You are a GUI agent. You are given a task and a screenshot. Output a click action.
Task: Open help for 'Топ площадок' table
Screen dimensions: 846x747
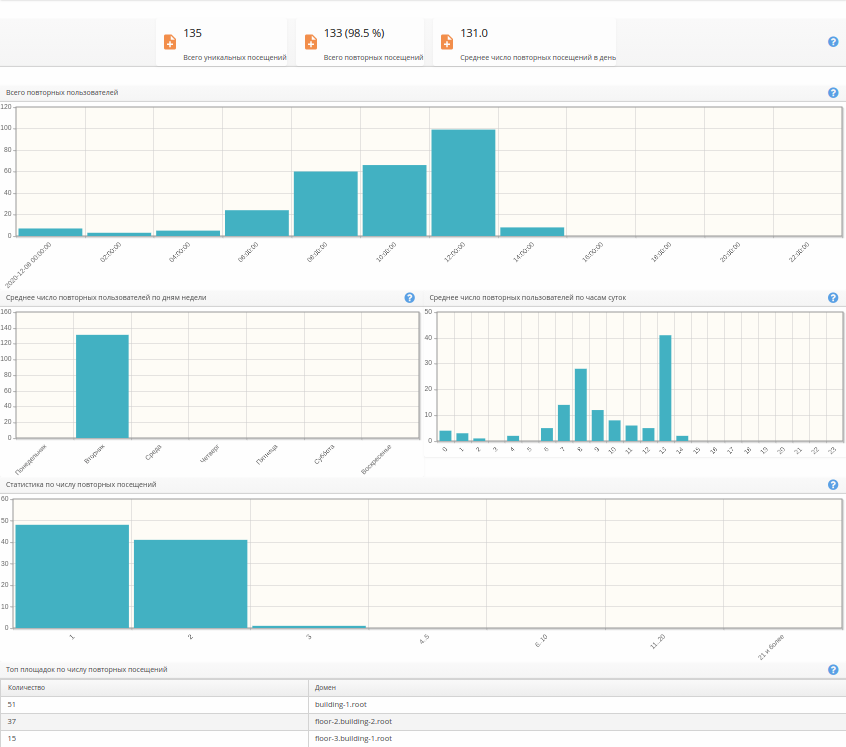coord(833,670)
